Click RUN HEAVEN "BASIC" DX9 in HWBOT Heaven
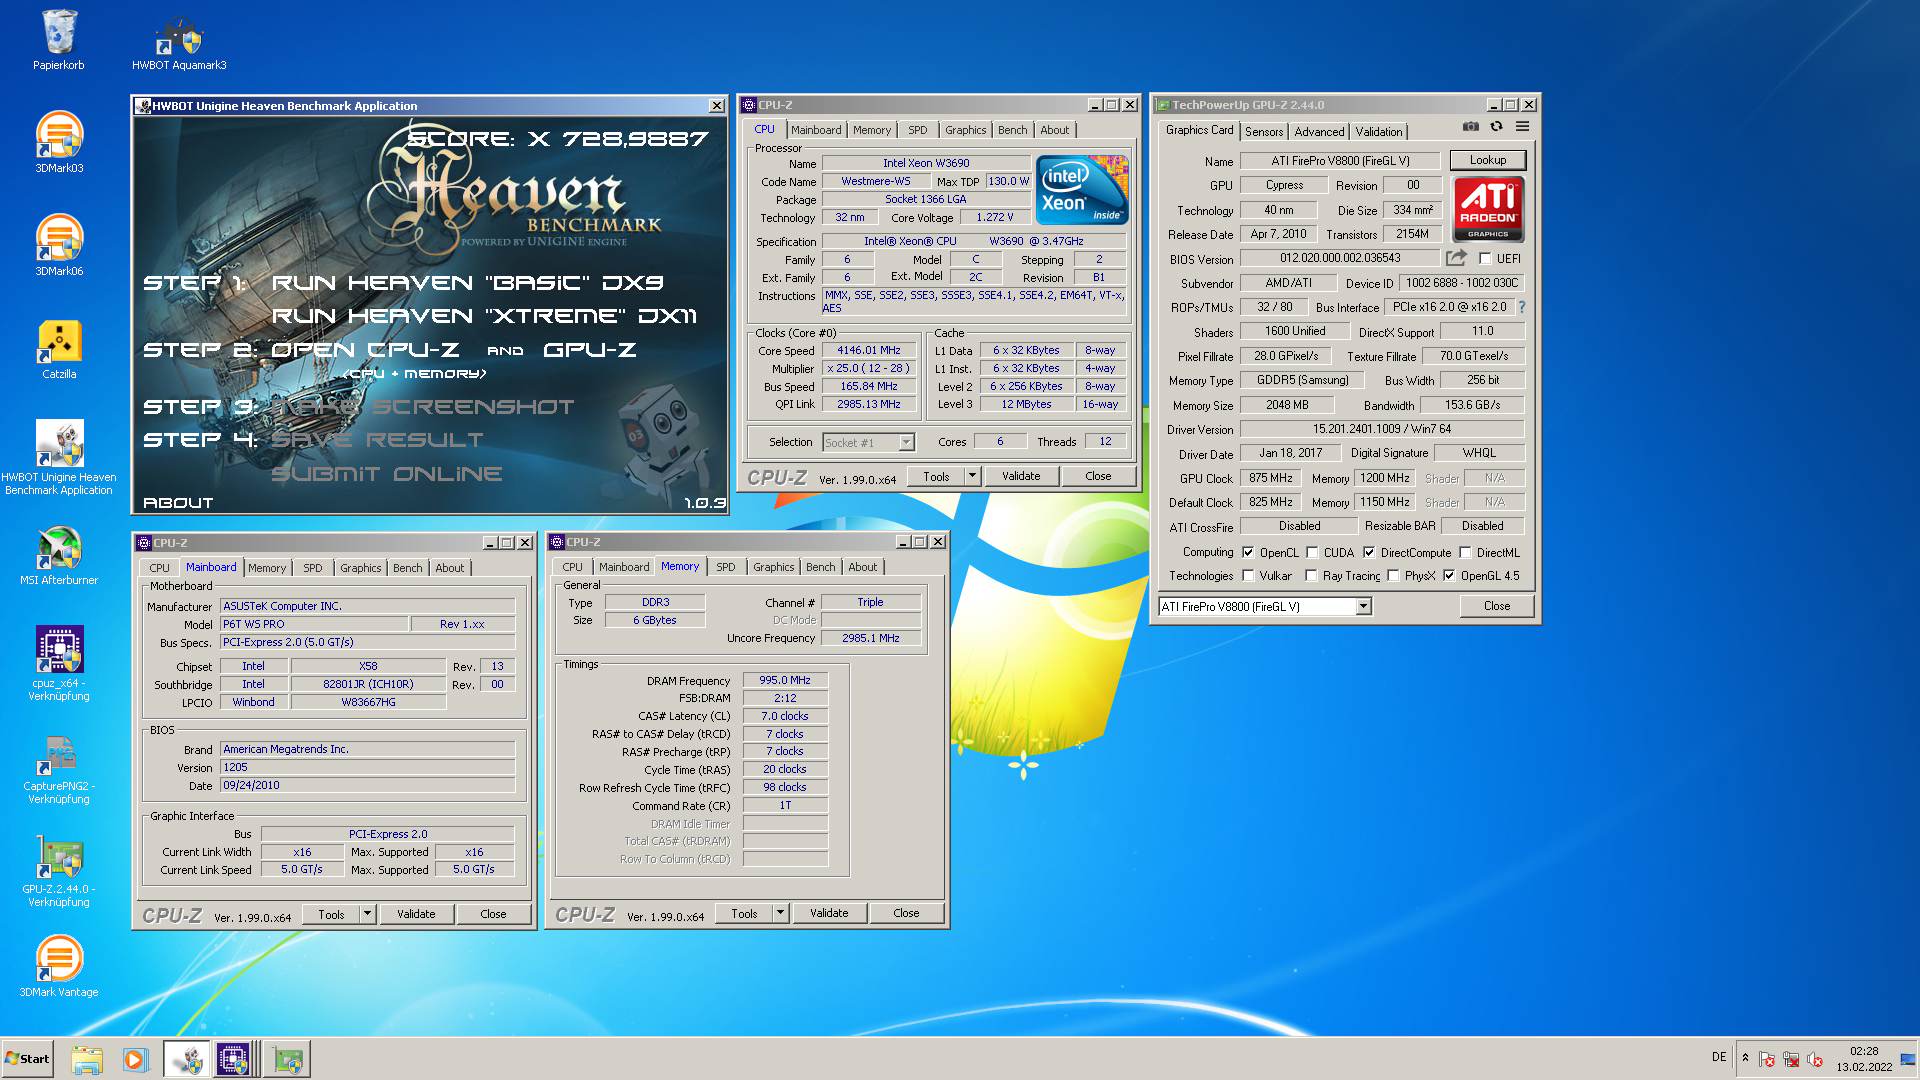Viewport: 1920px width, 1080px height. [467, 283]
